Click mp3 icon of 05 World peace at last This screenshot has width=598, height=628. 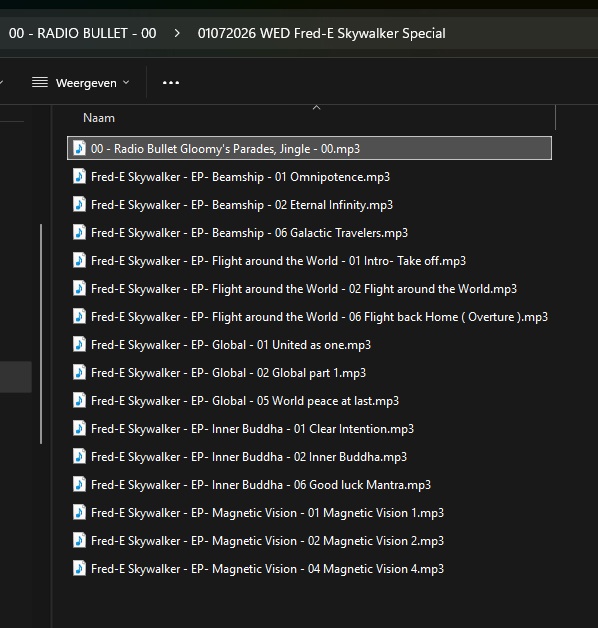tap(79, 401)
